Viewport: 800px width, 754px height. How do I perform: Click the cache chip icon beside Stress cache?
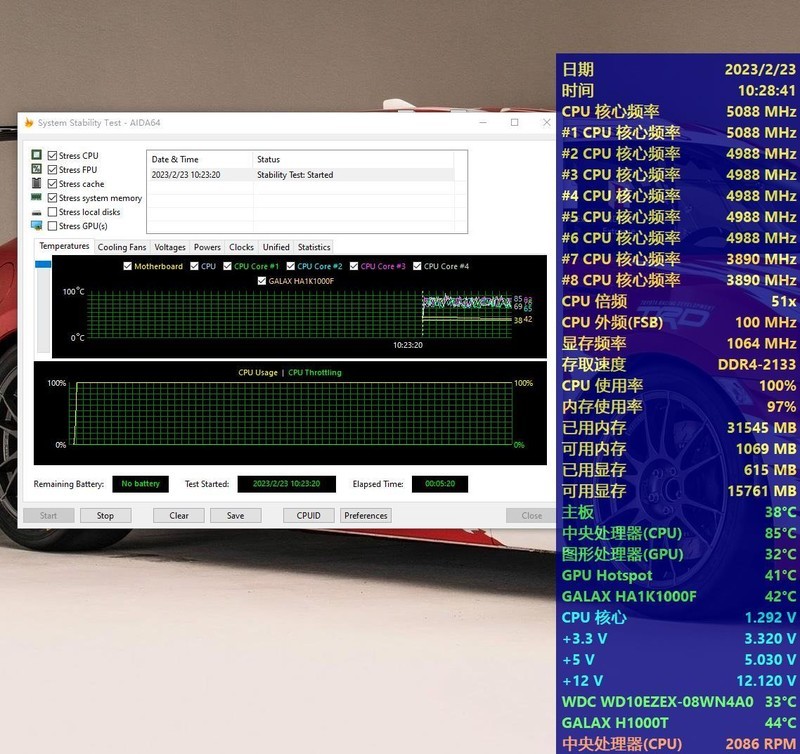[35, 184]
